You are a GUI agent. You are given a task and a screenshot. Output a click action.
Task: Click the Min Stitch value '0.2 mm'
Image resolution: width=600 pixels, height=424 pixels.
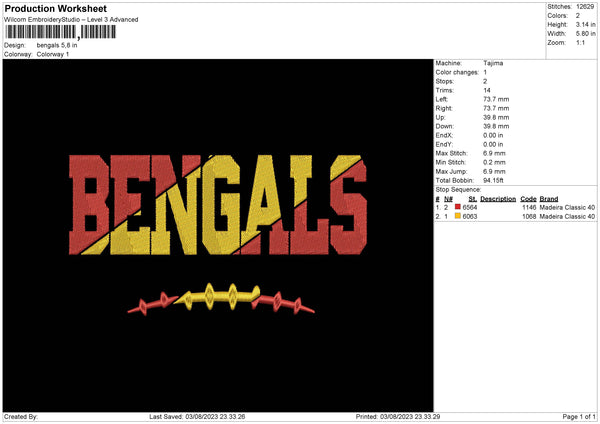[494, 163]
